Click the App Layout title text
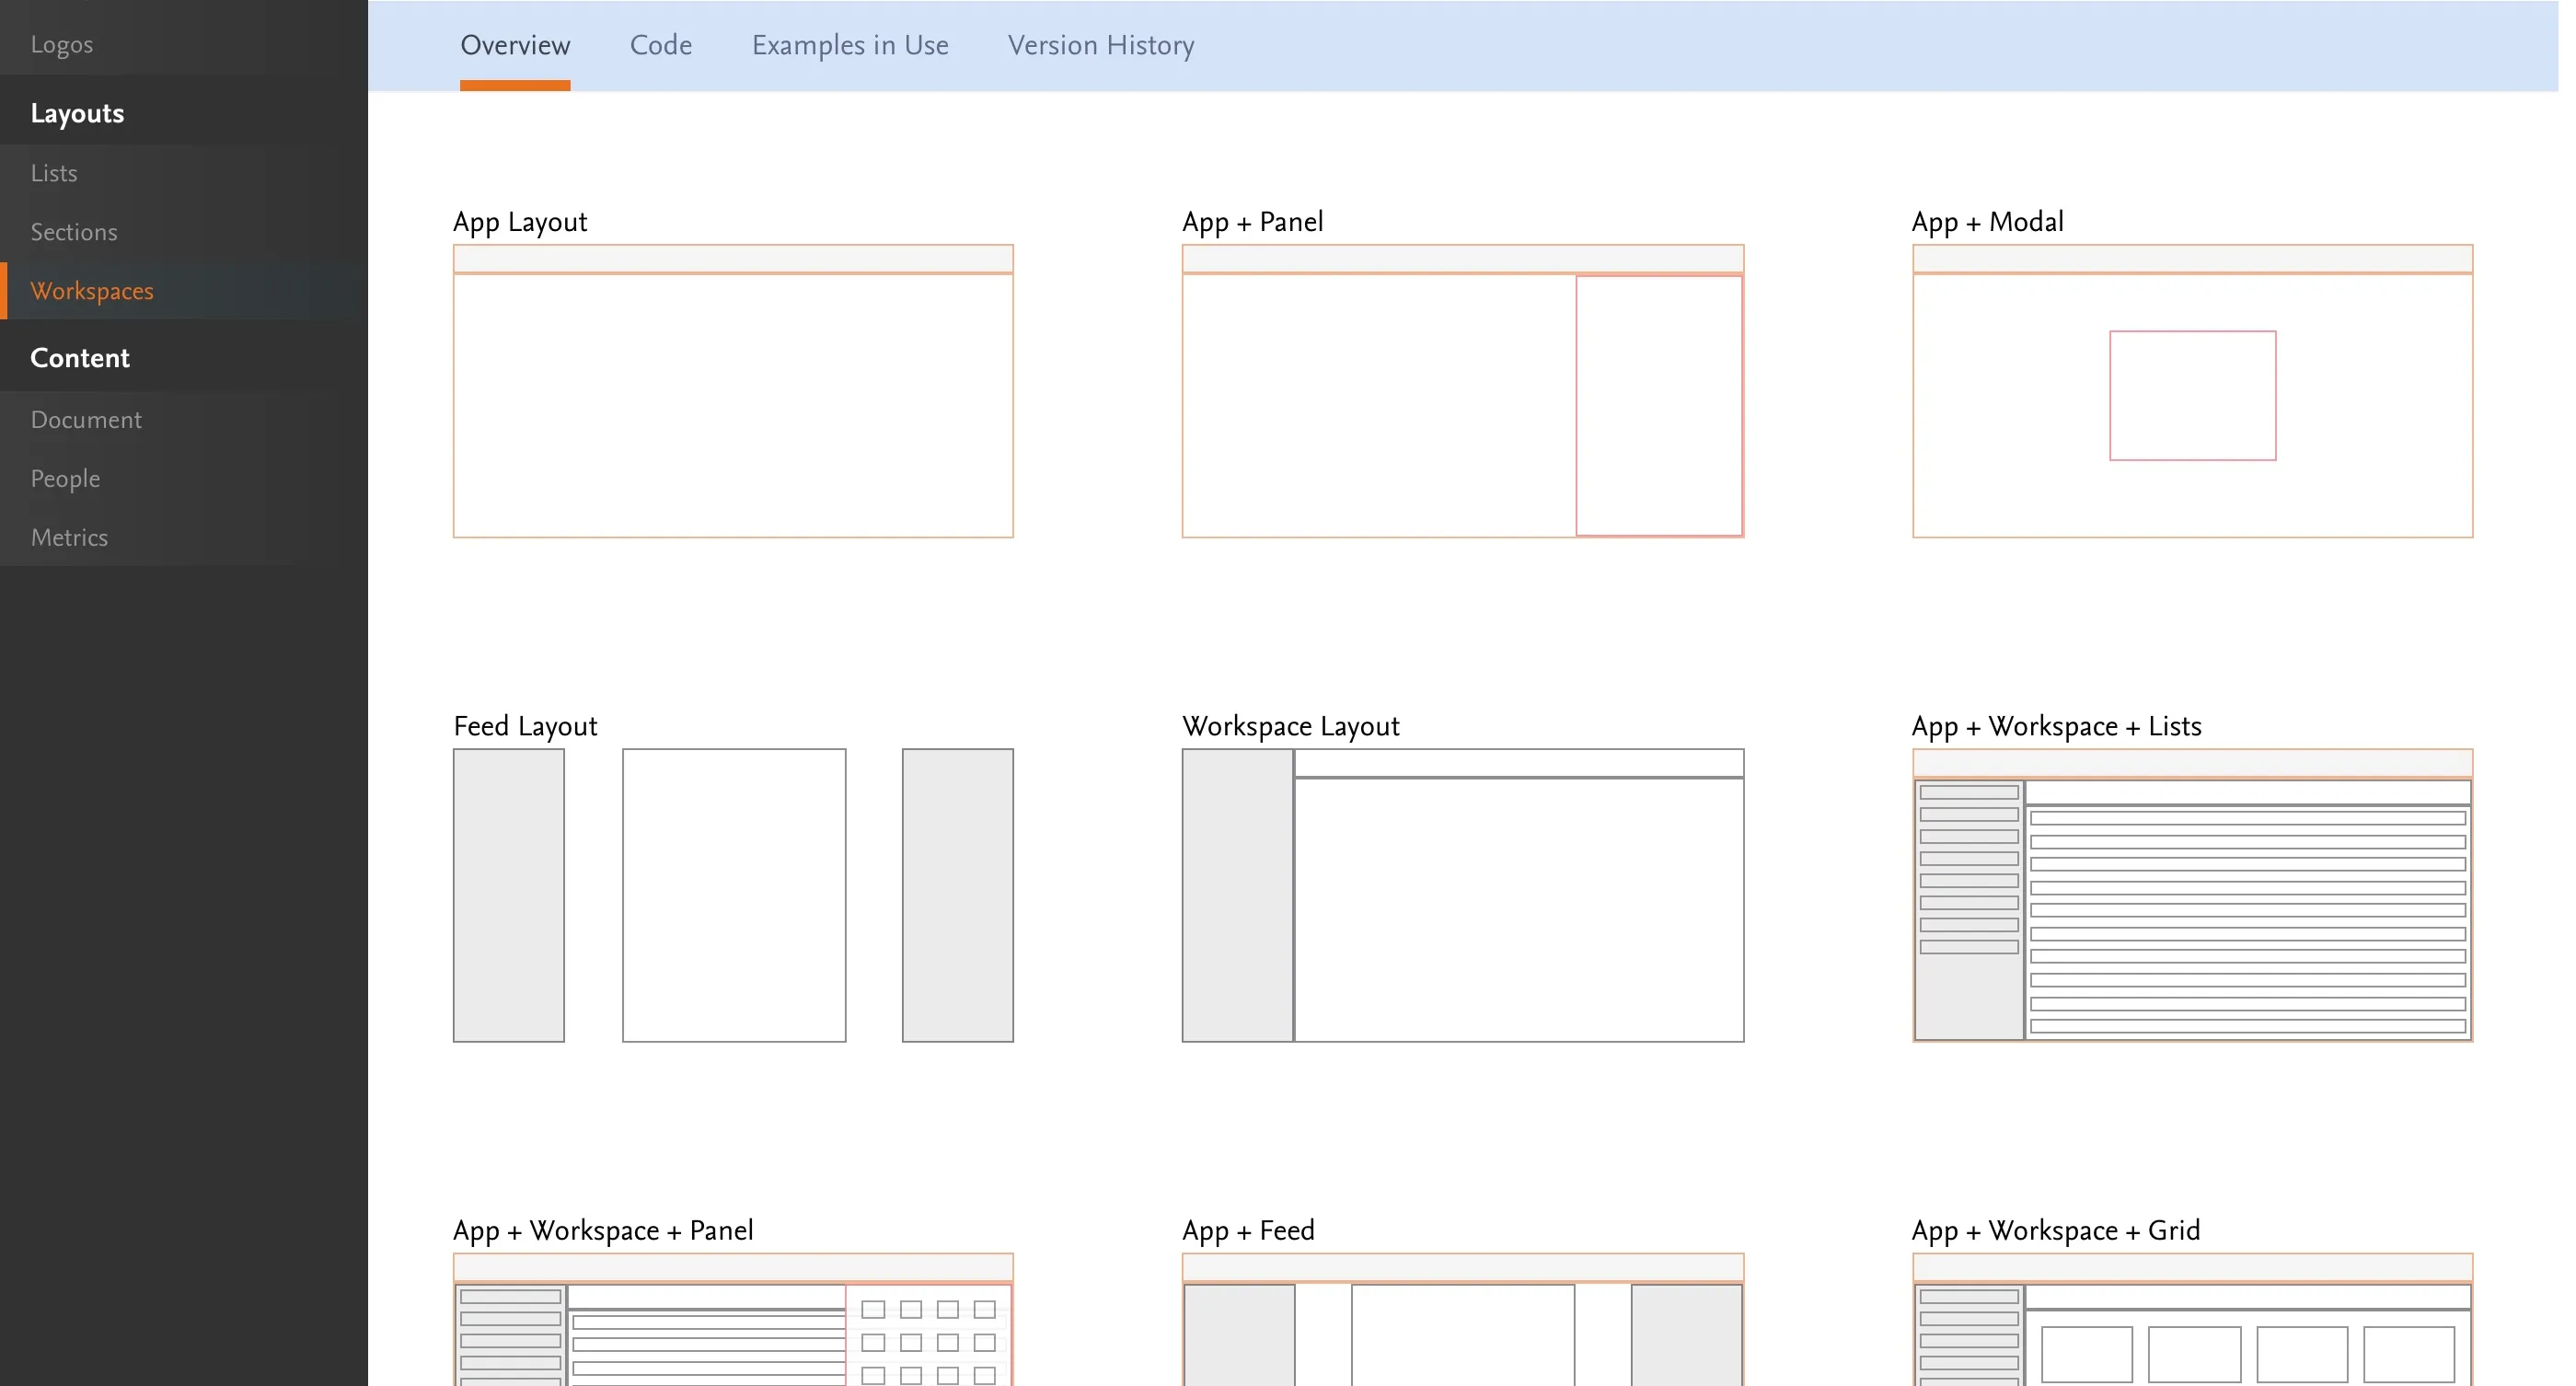Screen dimensions: 2576x1386 coord(520,222)
